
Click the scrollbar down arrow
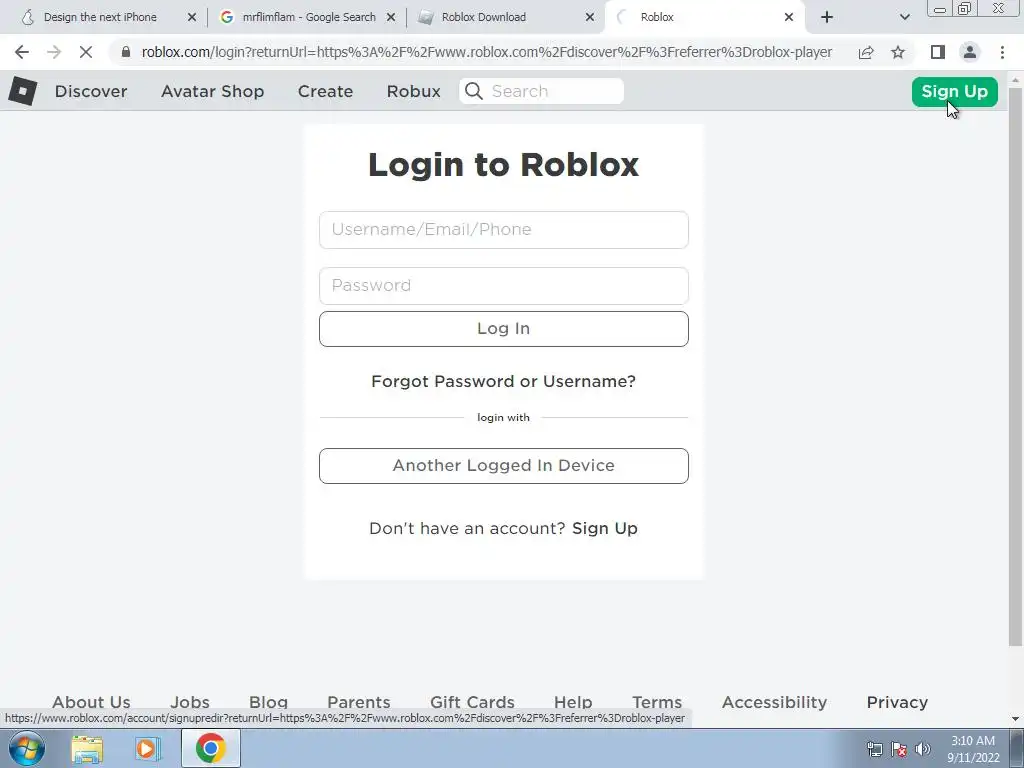pyautogui.click(x=1016, y=719)
